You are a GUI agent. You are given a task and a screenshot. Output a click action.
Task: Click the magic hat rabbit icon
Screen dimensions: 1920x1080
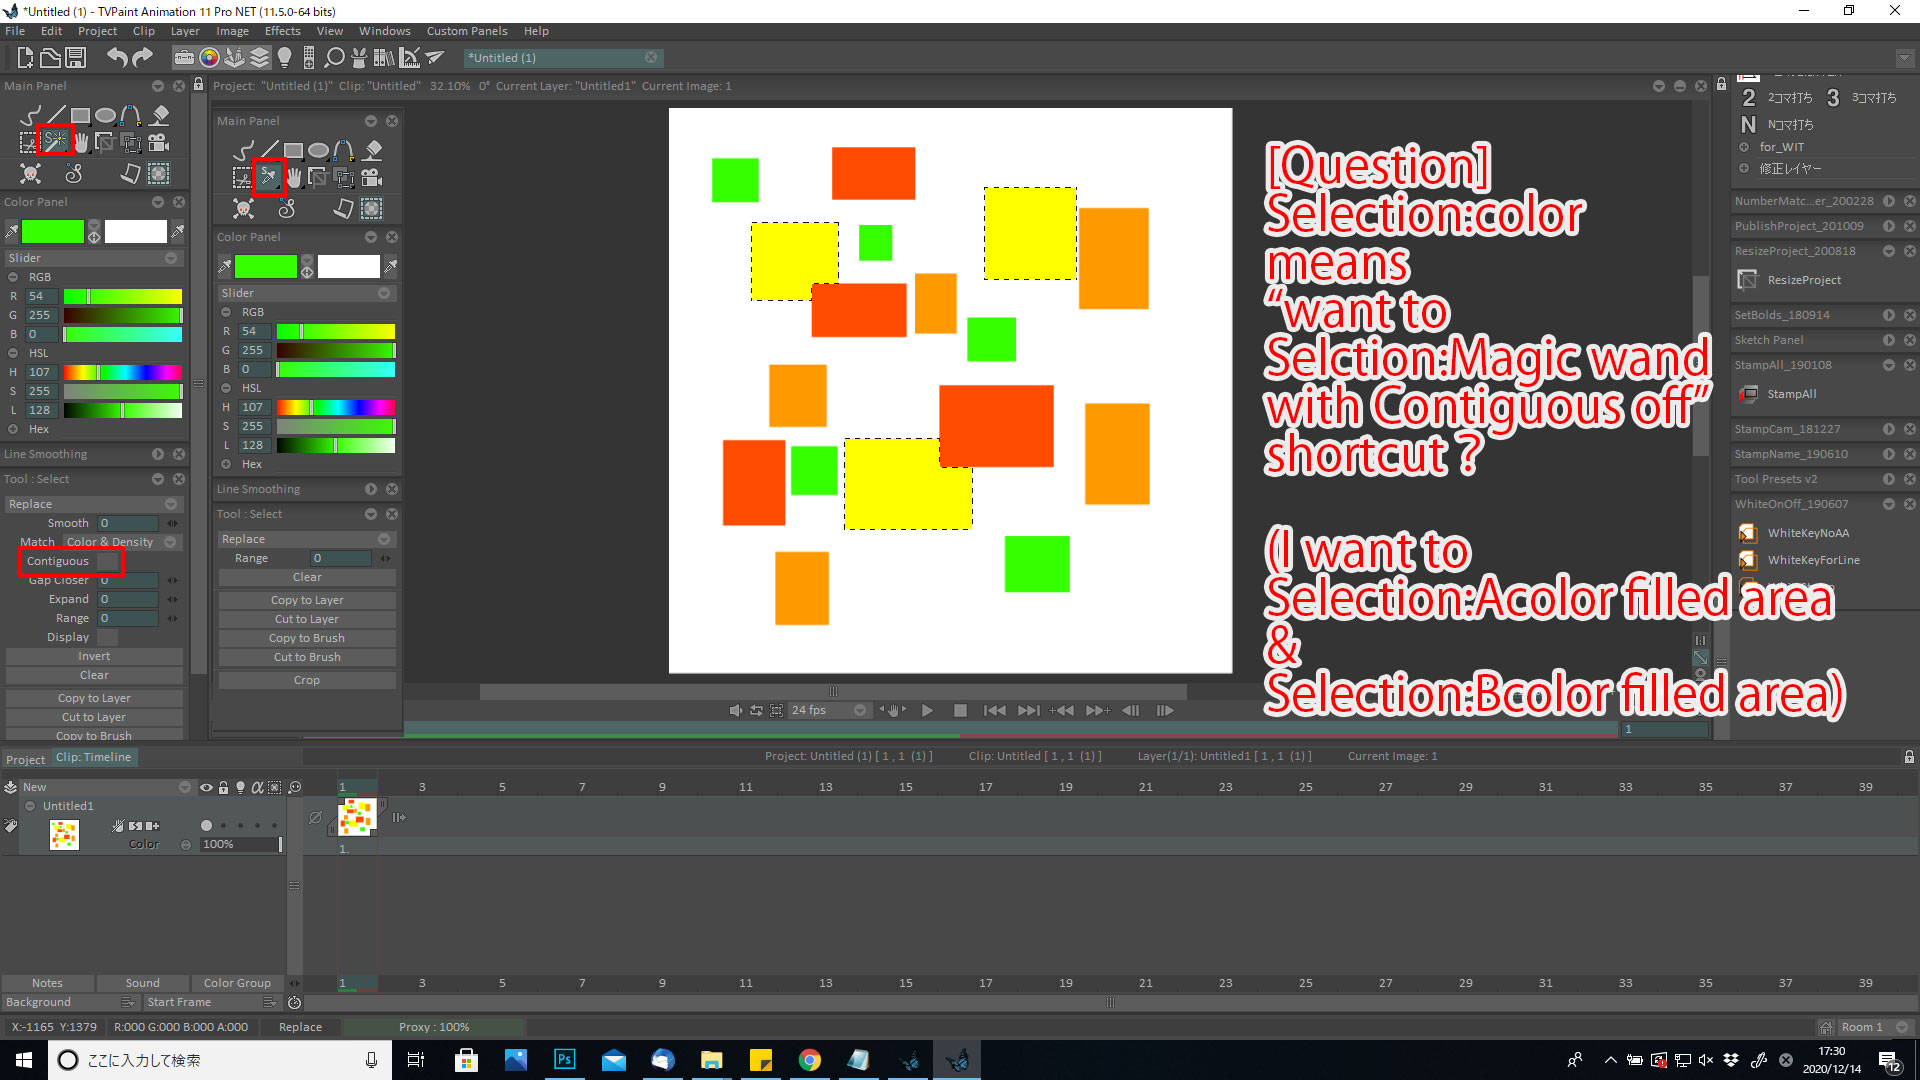coord(359,57)
